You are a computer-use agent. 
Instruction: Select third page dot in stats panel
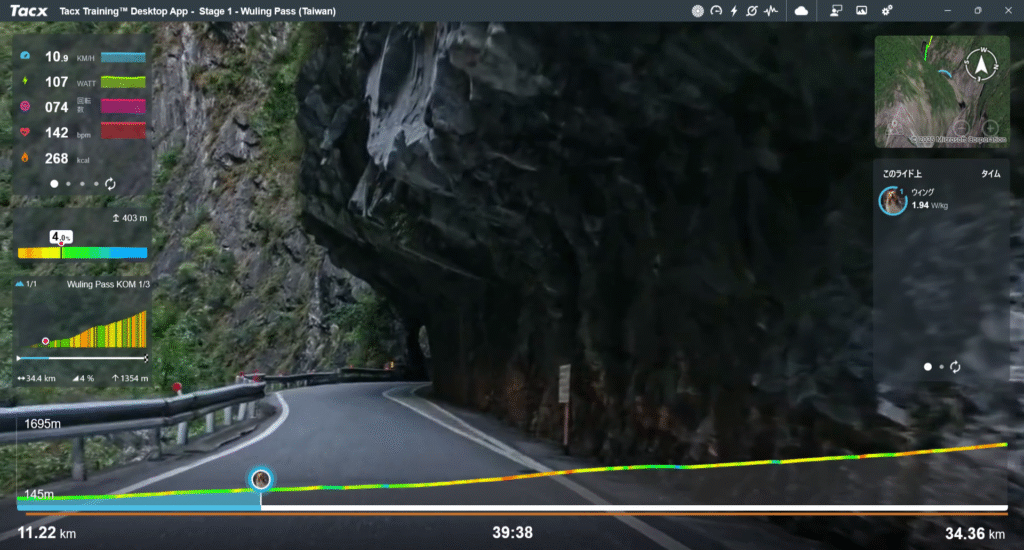click(82, 184)
